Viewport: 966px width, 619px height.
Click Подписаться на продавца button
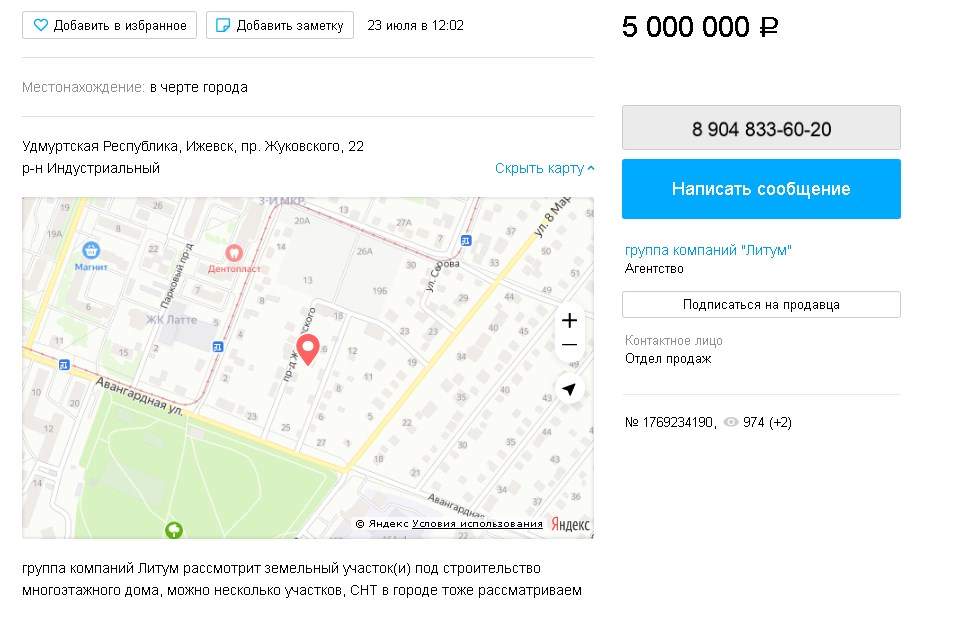point(761,304)
